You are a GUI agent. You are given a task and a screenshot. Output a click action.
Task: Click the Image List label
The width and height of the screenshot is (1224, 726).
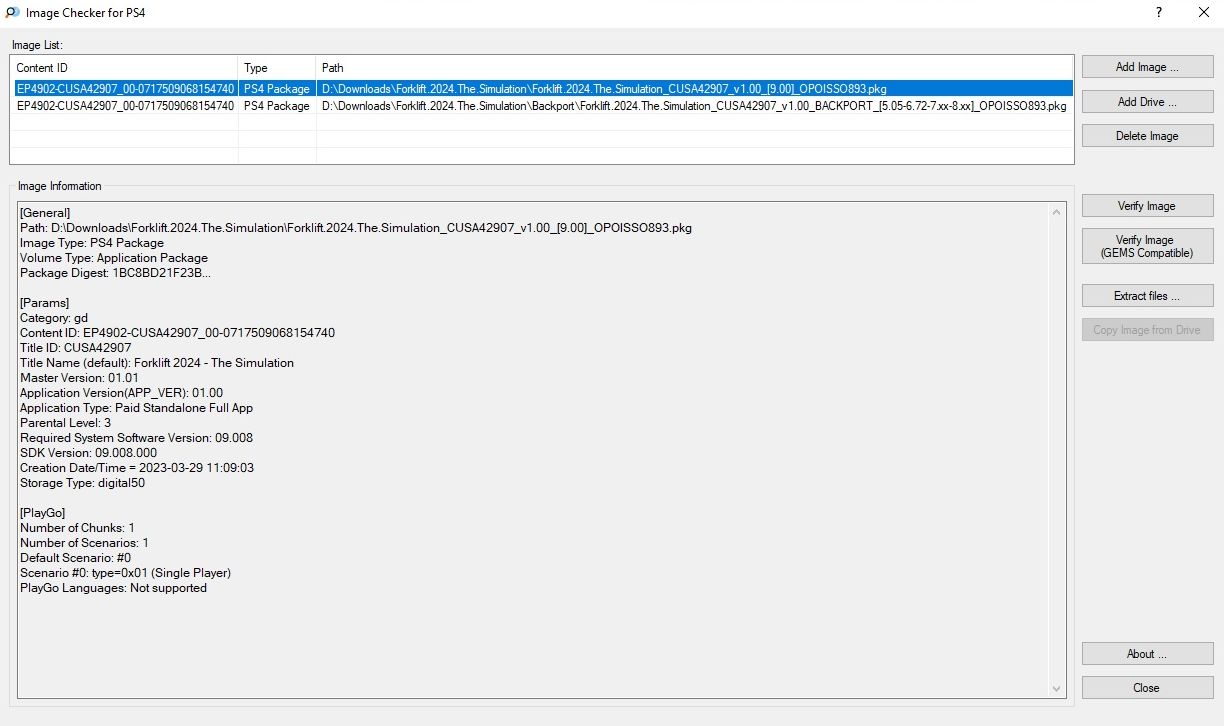tap(37, 45)
